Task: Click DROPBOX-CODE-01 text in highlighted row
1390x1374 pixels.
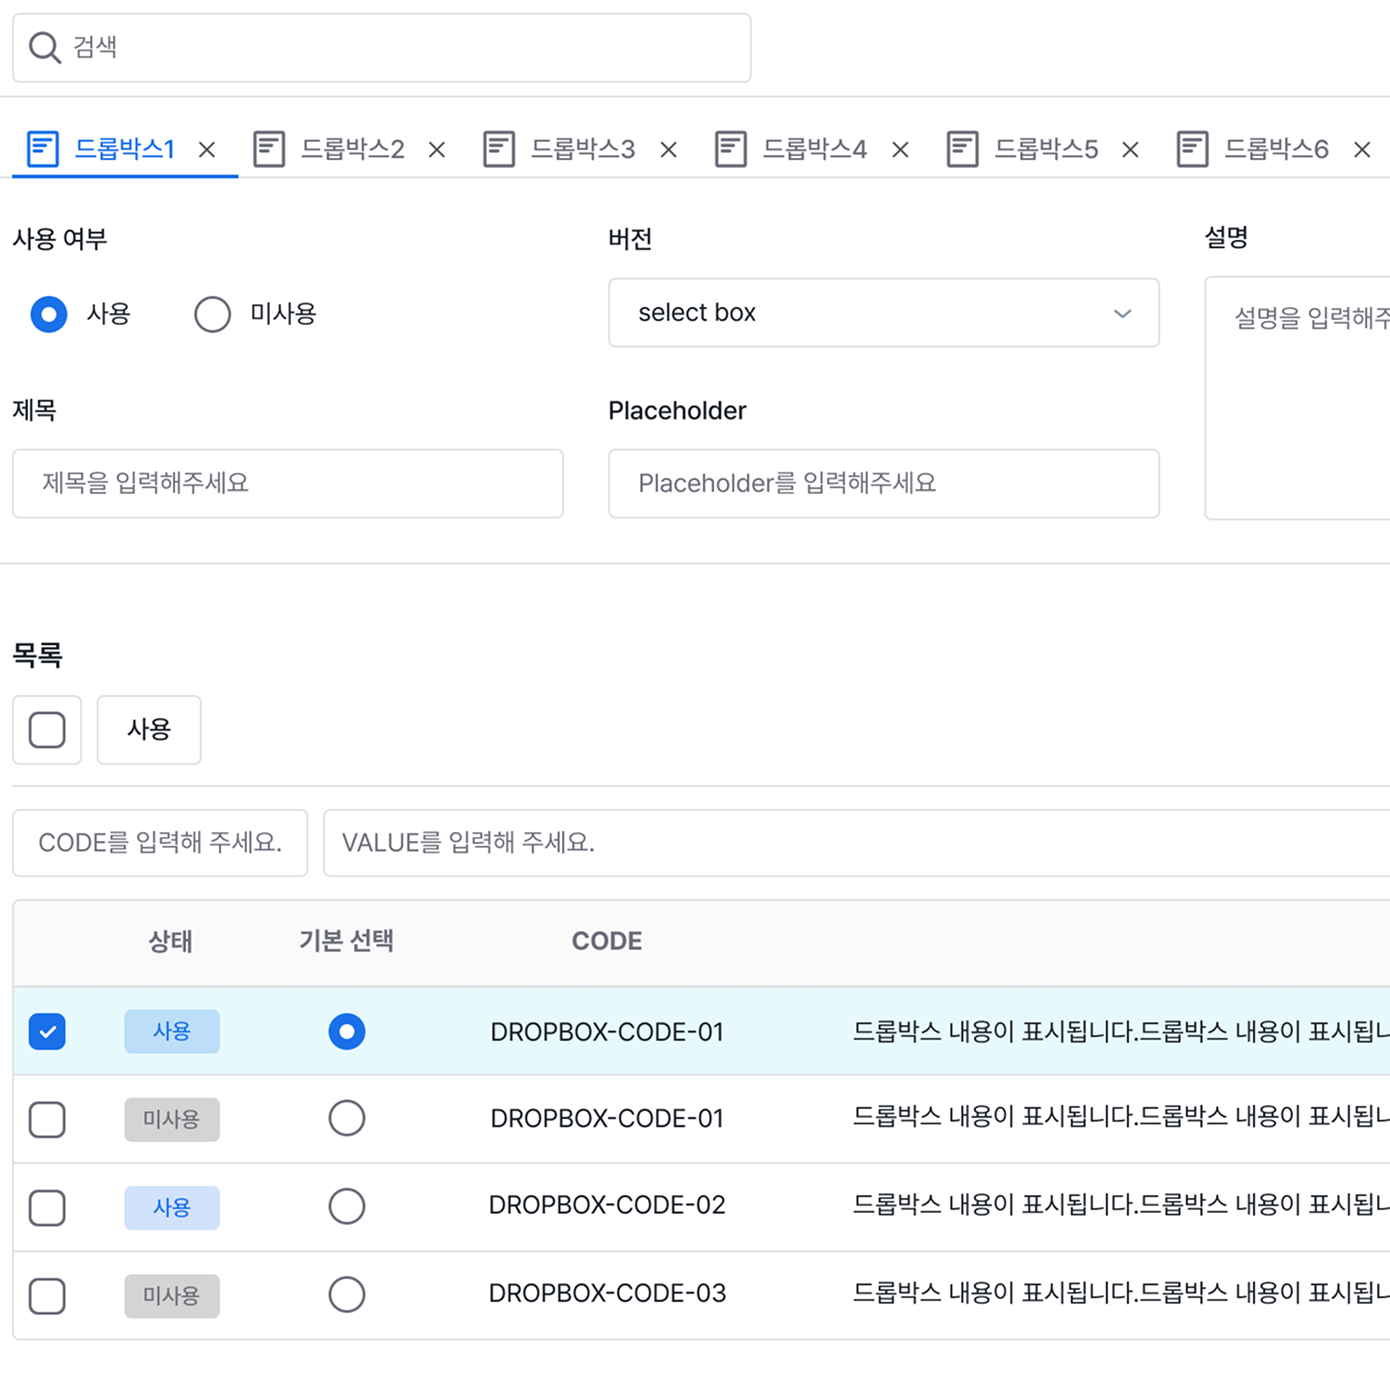Action: (607, 1032)
